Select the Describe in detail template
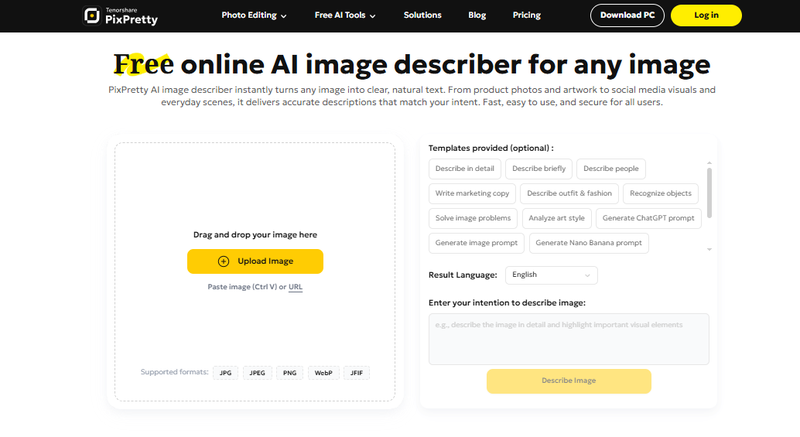 click(464, 169)
